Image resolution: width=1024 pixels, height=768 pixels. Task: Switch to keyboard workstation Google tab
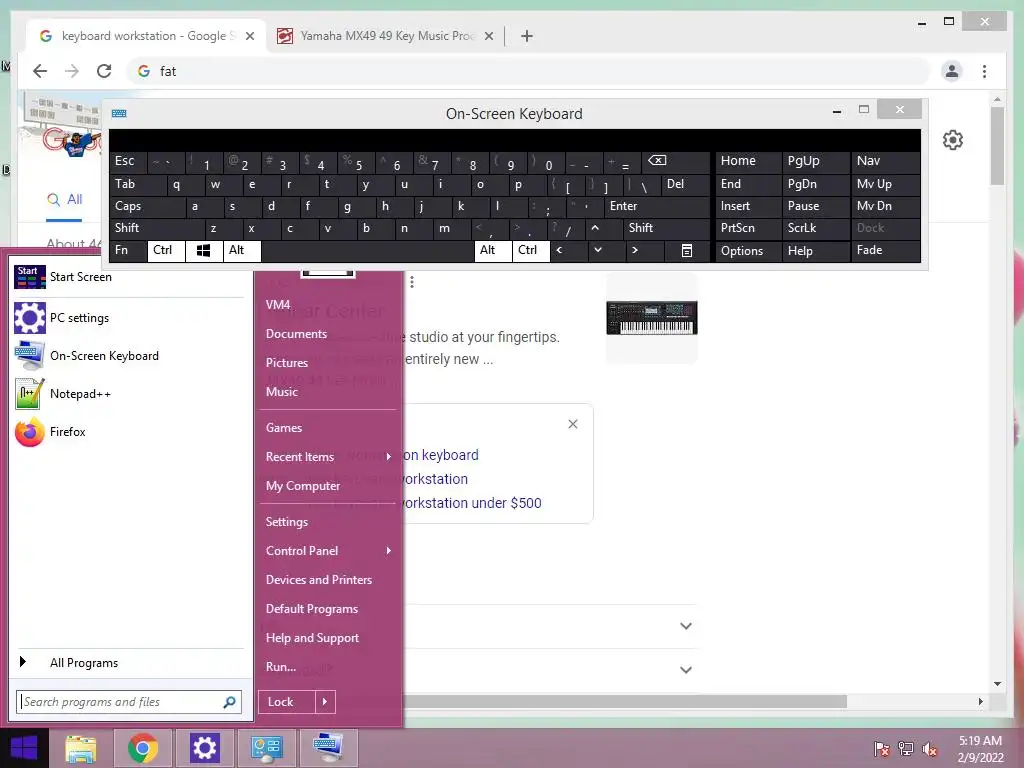point(147,36)
